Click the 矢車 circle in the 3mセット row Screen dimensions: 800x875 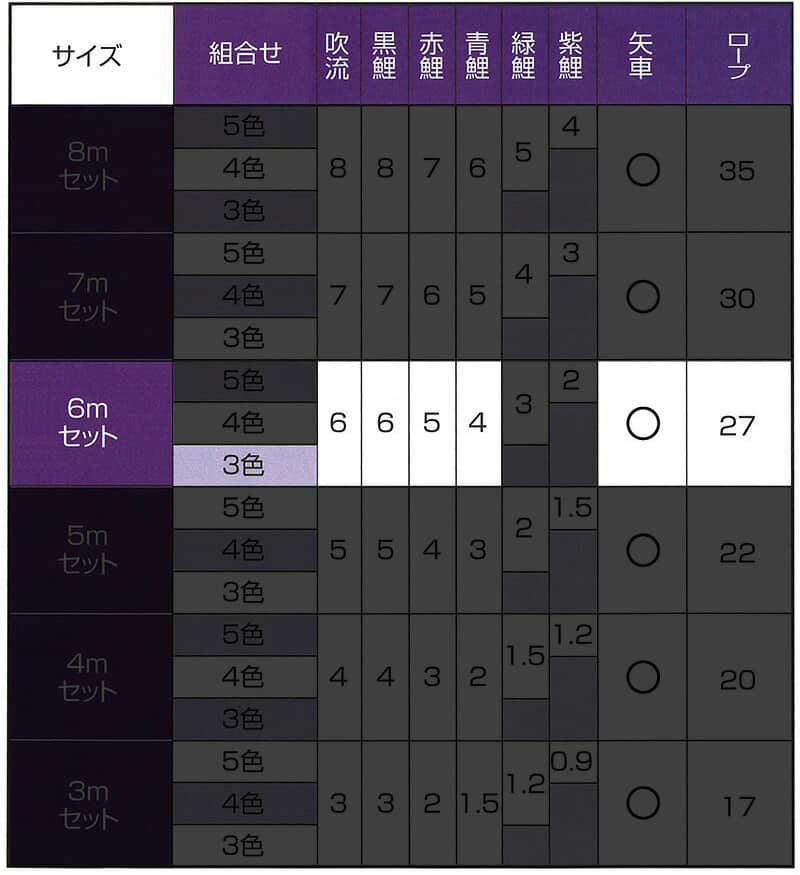[x=642, y=803]
